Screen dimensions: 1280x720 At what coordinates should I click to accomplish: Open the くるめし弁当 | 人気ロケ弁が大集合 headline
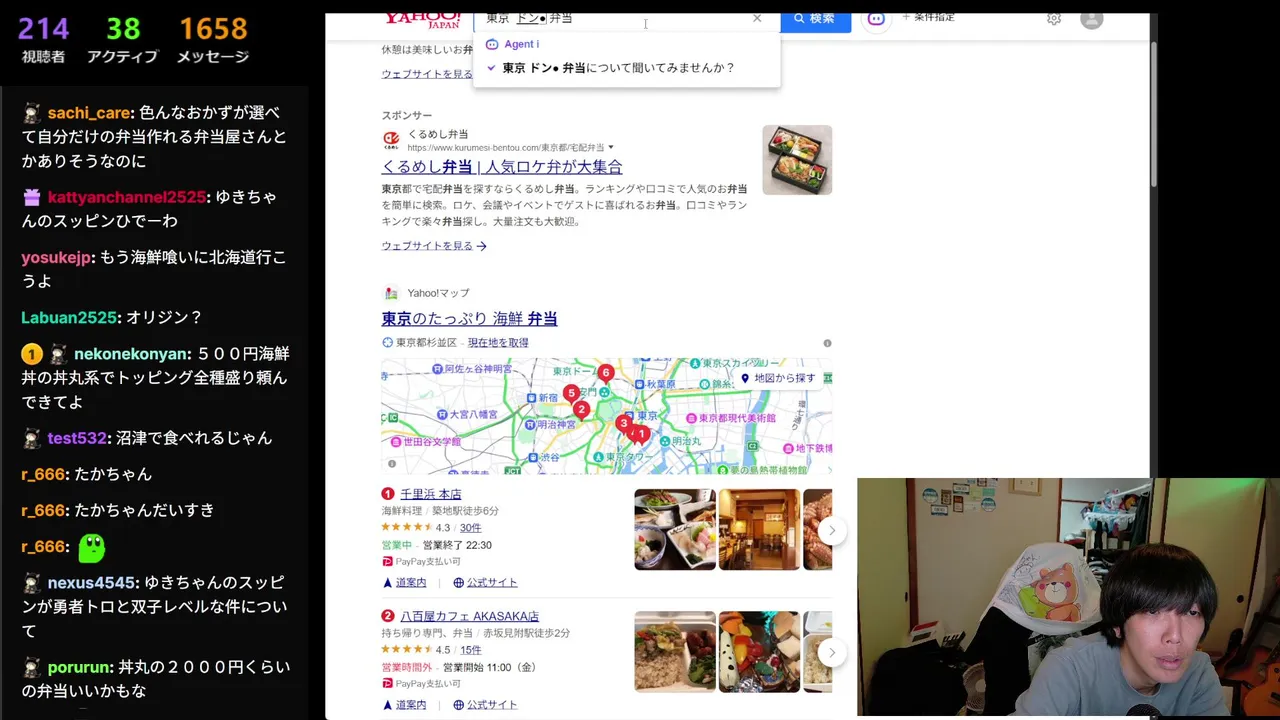coord(502,167)
